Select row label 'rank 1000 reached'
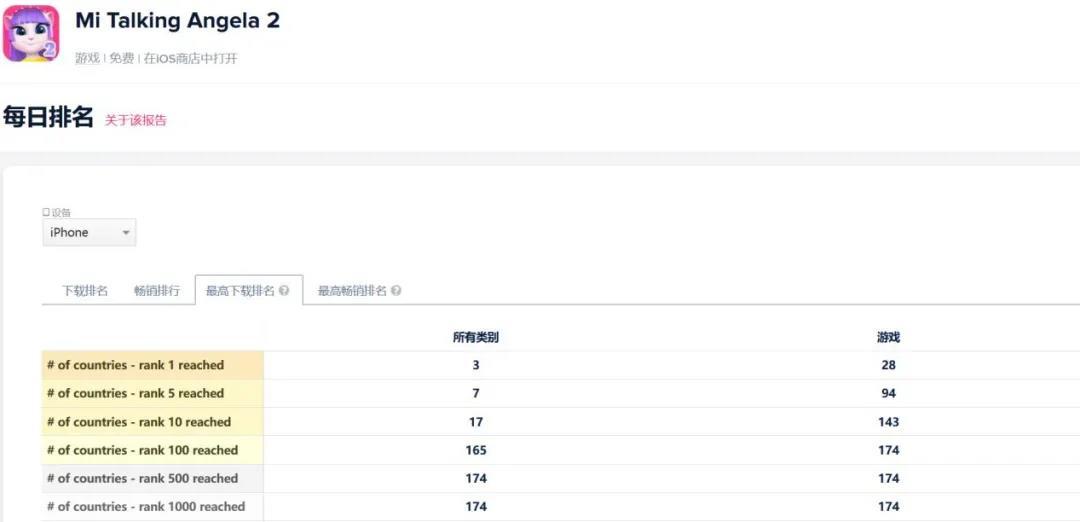Viewport: 1080px width, 522px height. [x=152, y=506]
